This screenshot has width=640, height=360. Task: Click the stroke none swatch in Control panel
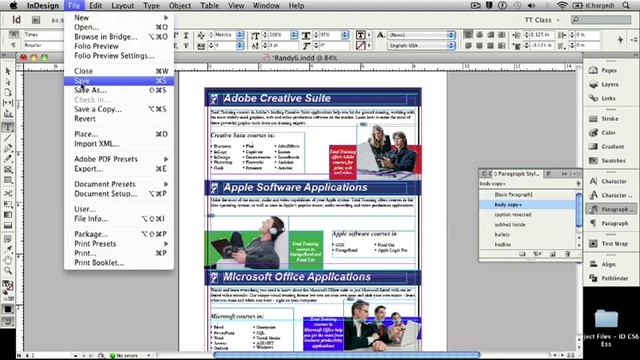click(360, 45)
